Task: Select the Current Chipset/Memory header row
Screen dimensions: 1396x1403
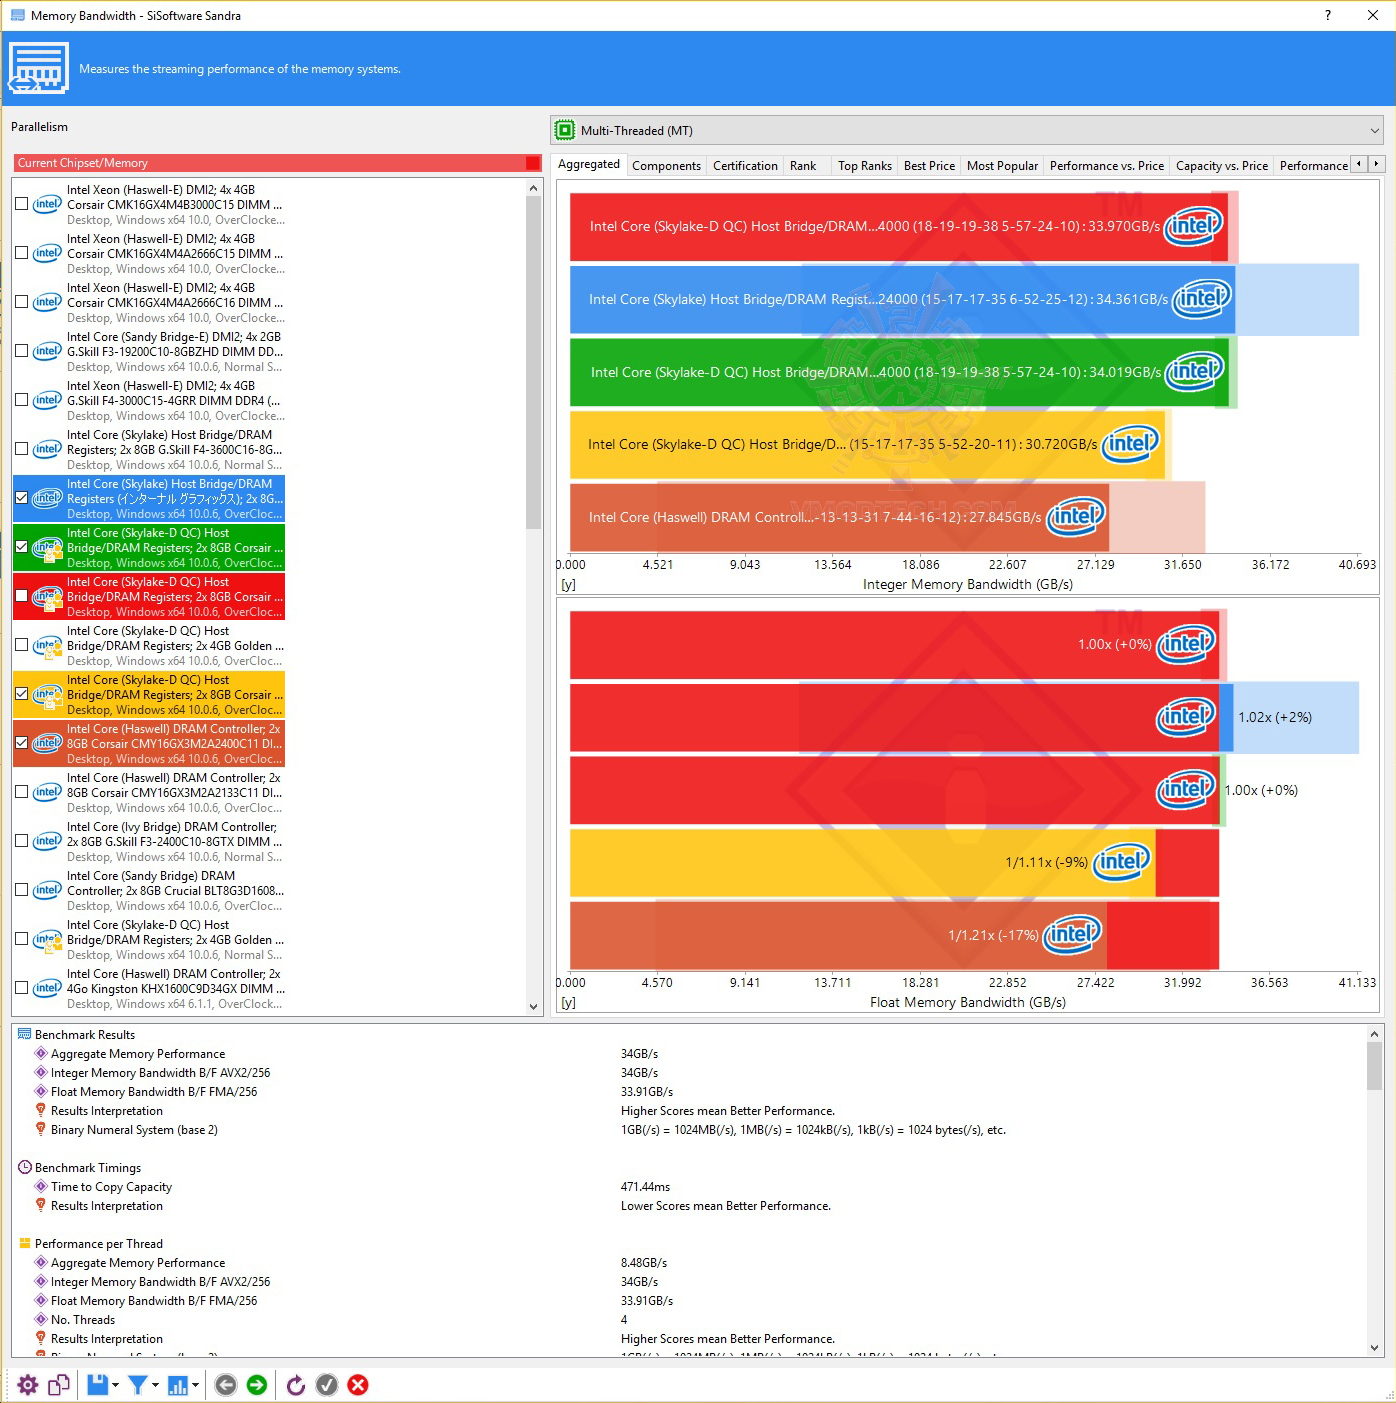Action: point(277,163)
